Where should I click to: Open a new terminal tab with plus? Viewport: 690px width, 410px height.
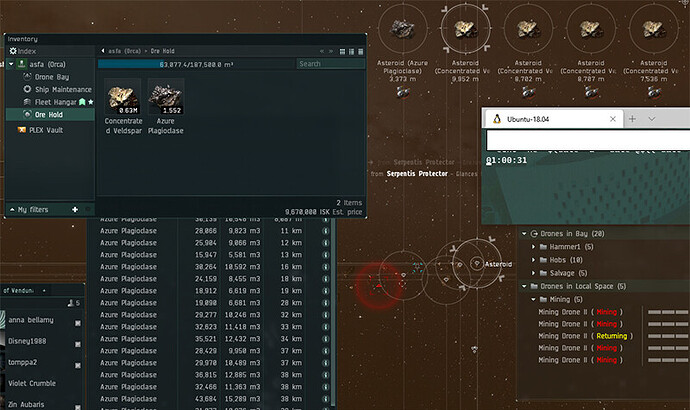[632, 119]
